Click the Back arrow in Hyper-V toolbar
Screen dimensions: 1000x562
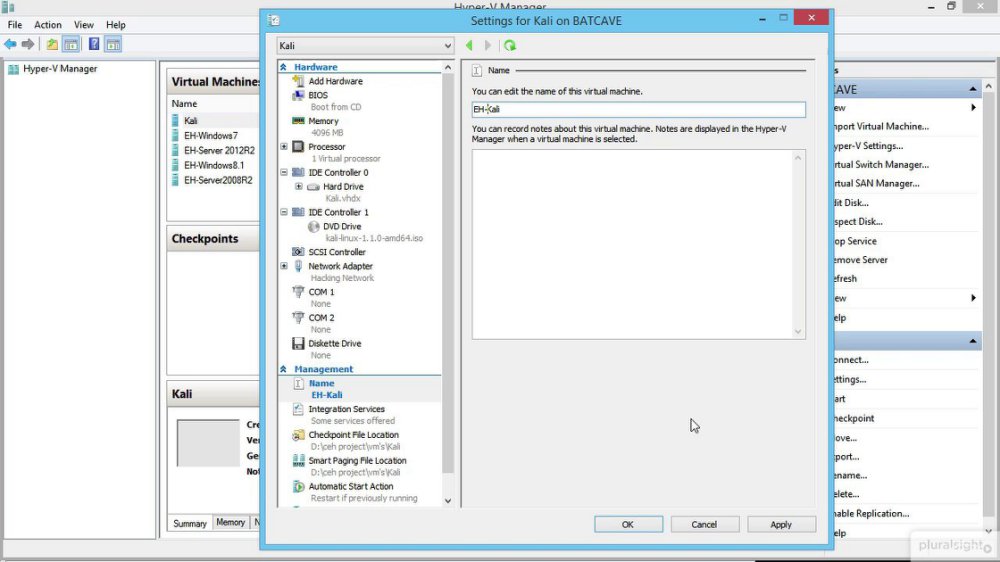pos(10,44)
